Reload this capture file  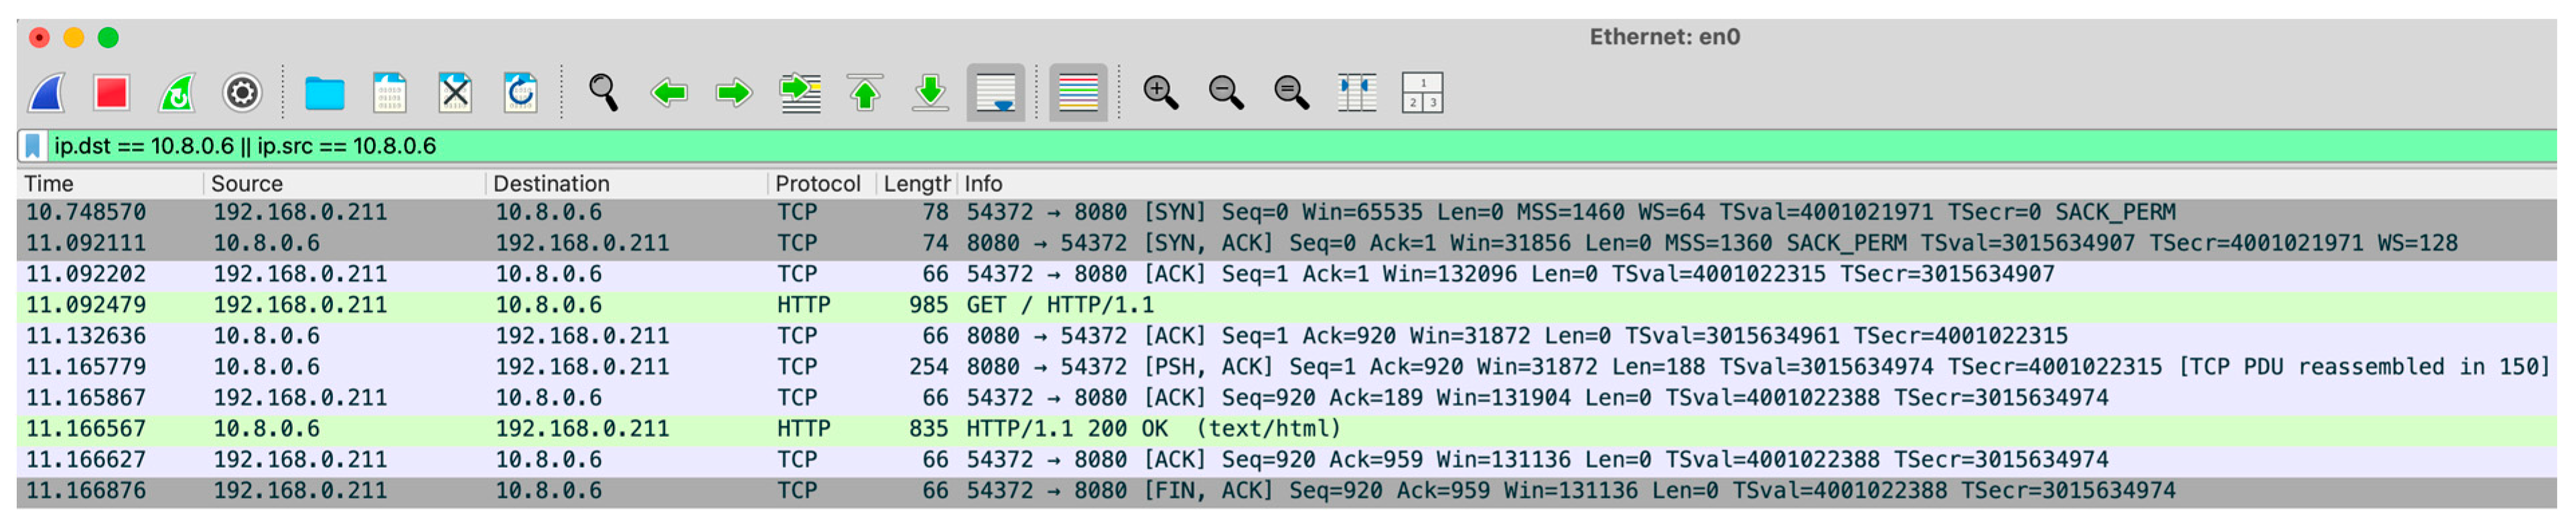(x=520, y=93)
